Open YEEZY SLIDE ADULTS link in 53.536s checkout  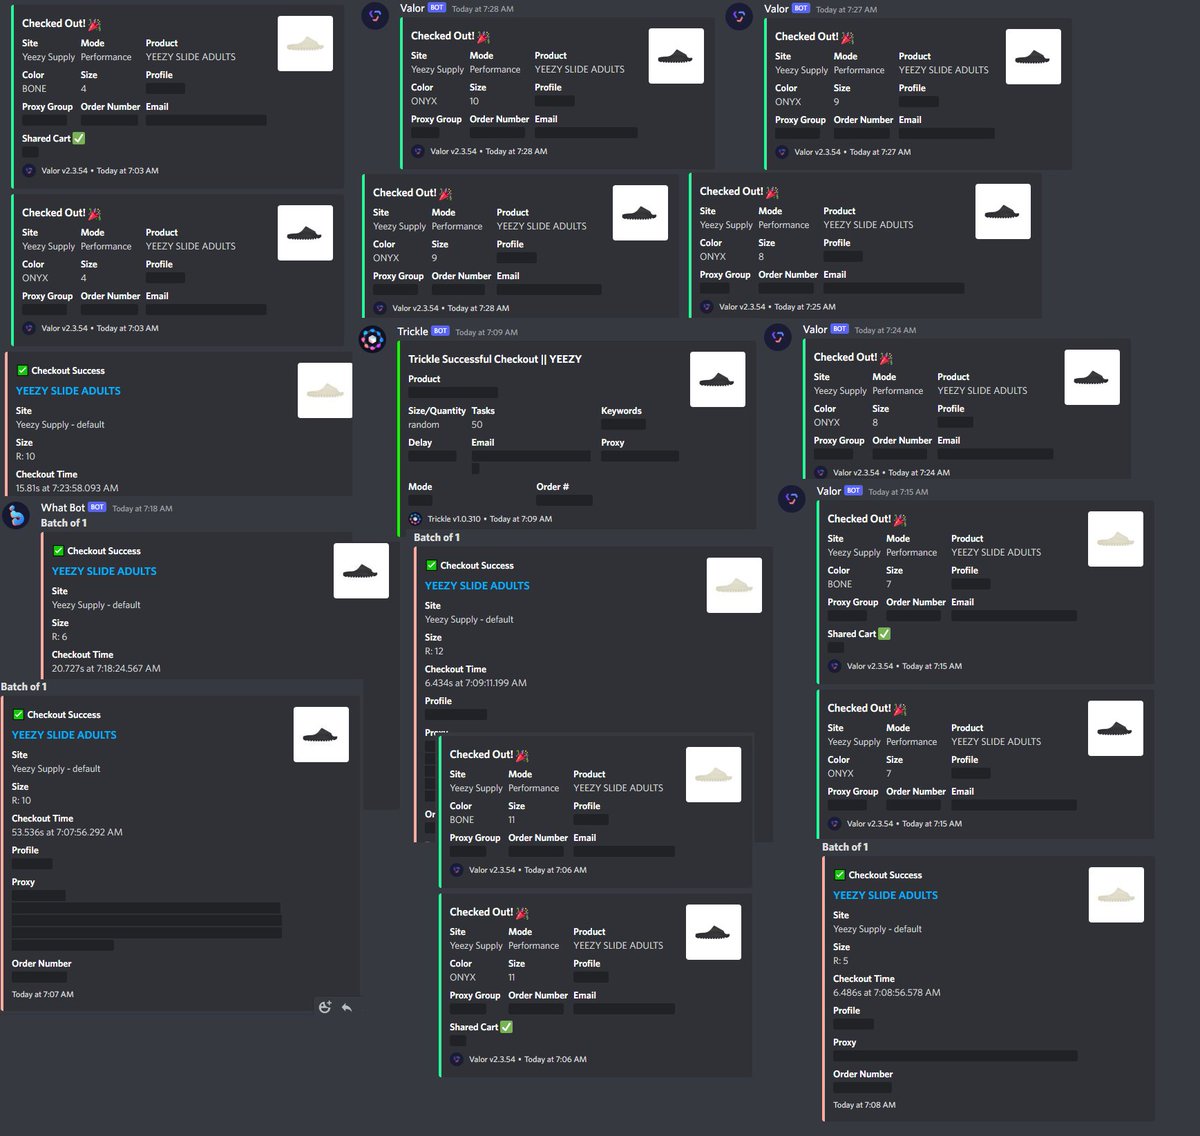click(x=64, y=735)
